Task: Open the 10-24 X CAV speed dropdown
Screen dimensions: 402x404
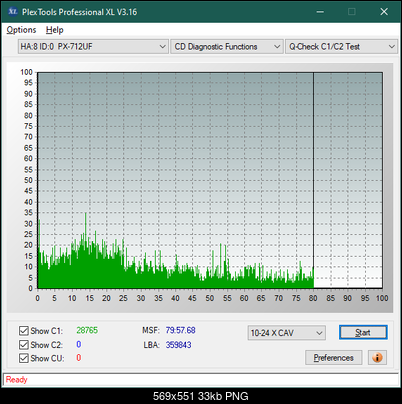Action: pos(287,333)
